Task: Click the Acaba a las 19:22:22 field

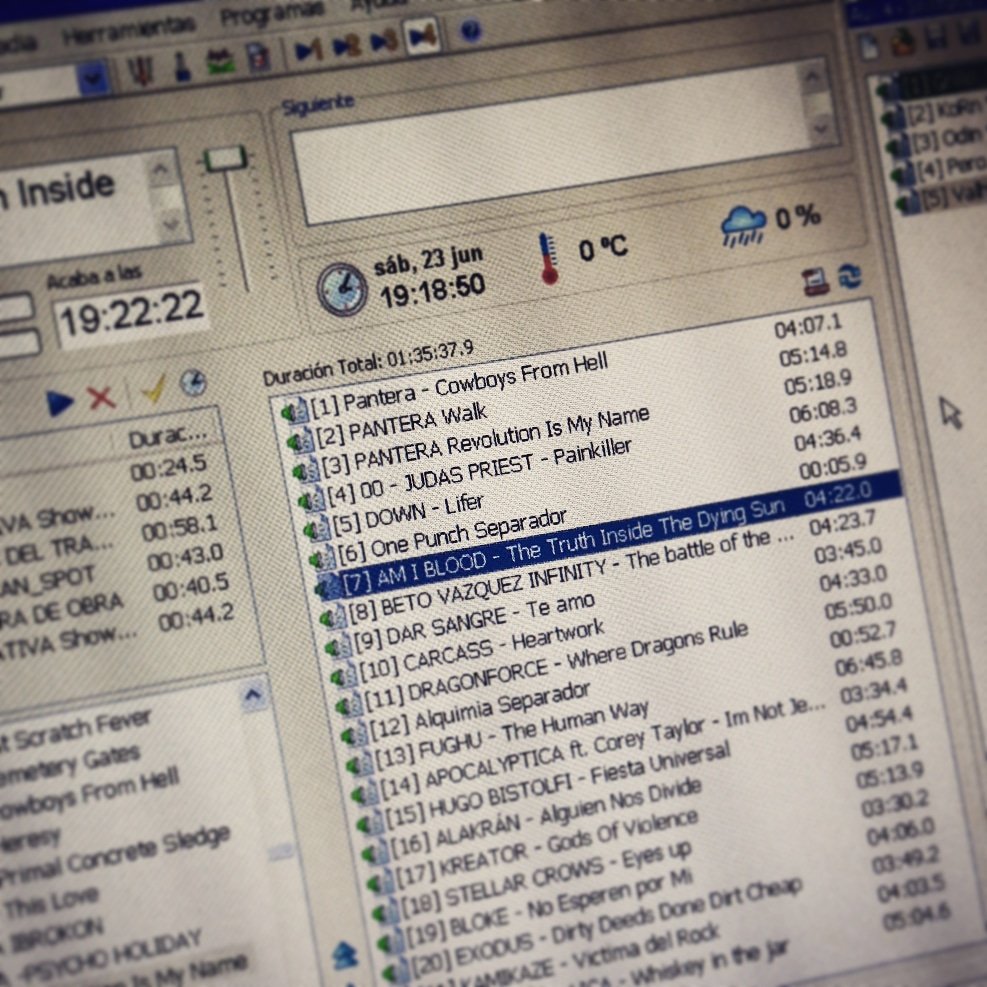Action: 131,314
